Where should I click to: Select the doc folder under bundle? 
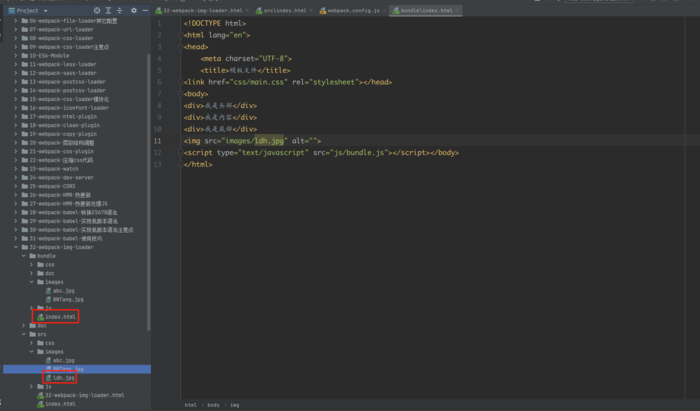pyautogui.click(x=46, y=273)
